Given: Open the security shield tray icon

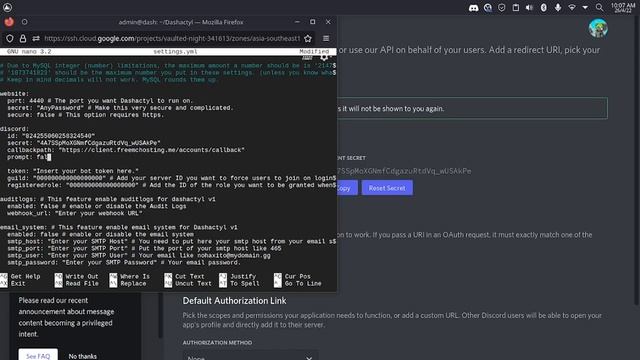Looking at the screenshot, I should (502, 7).
